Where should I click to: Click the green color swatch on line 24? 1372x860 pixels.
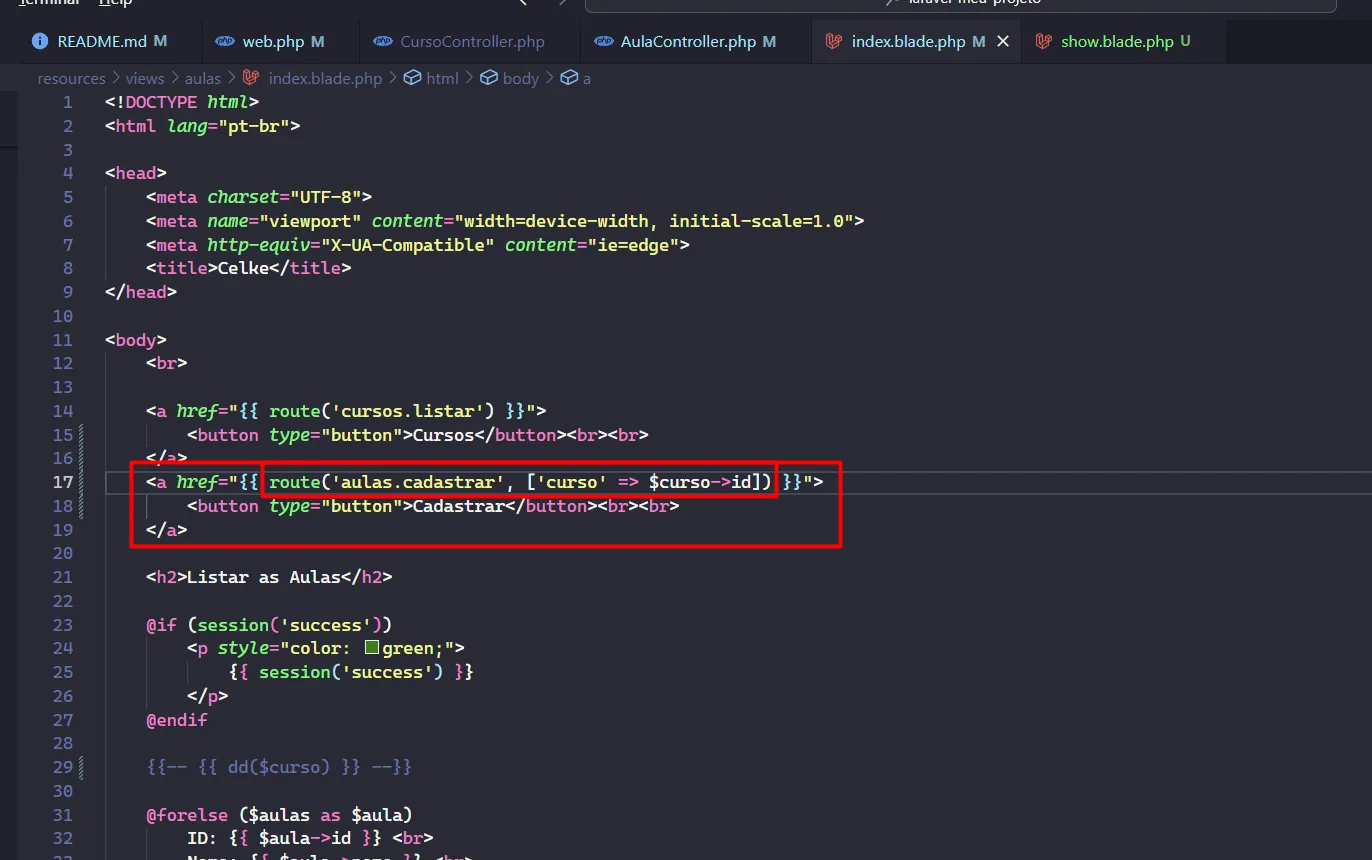pos(372,648)
